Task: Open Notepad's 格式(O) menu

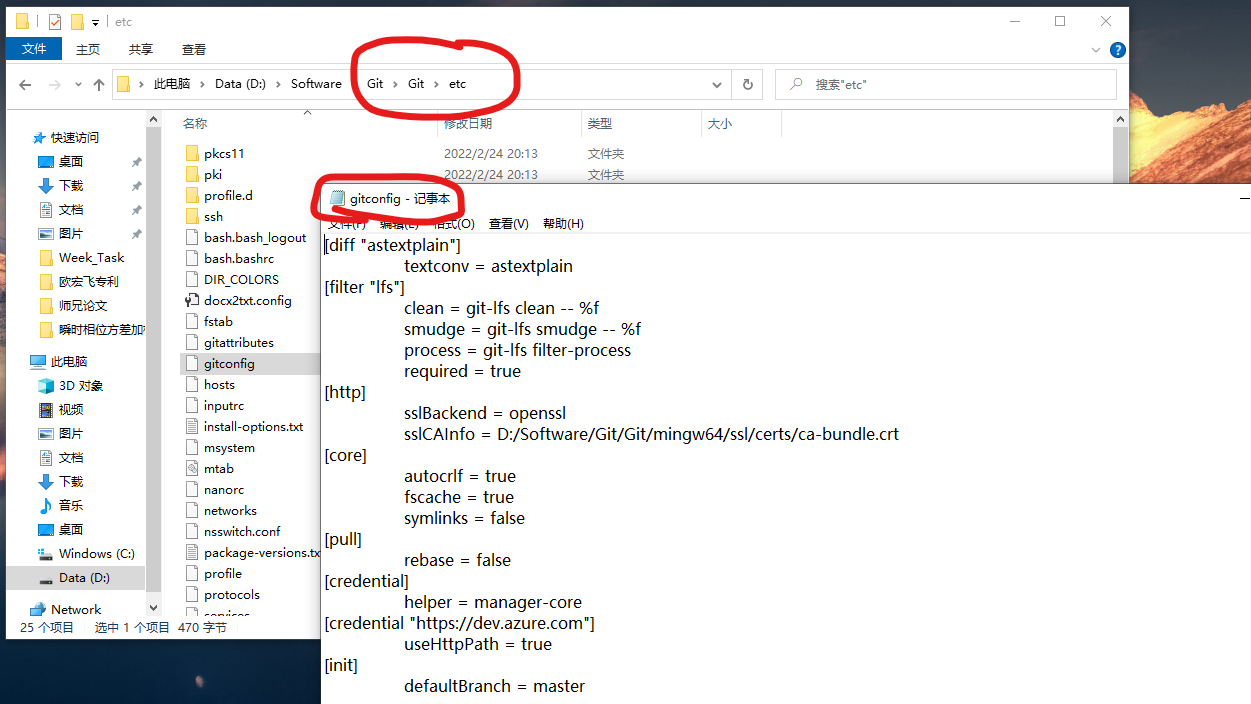Action: point(454,223)
